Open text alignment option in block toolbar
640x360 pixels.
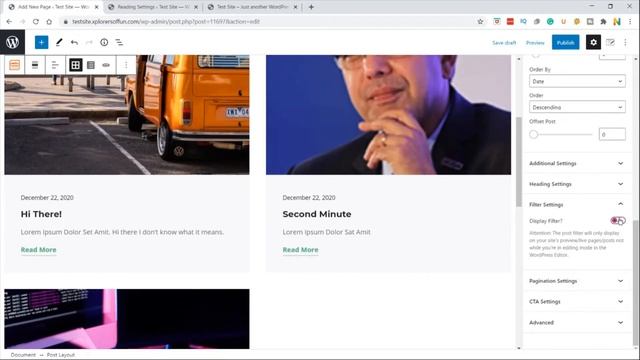[x=55, y=65]
